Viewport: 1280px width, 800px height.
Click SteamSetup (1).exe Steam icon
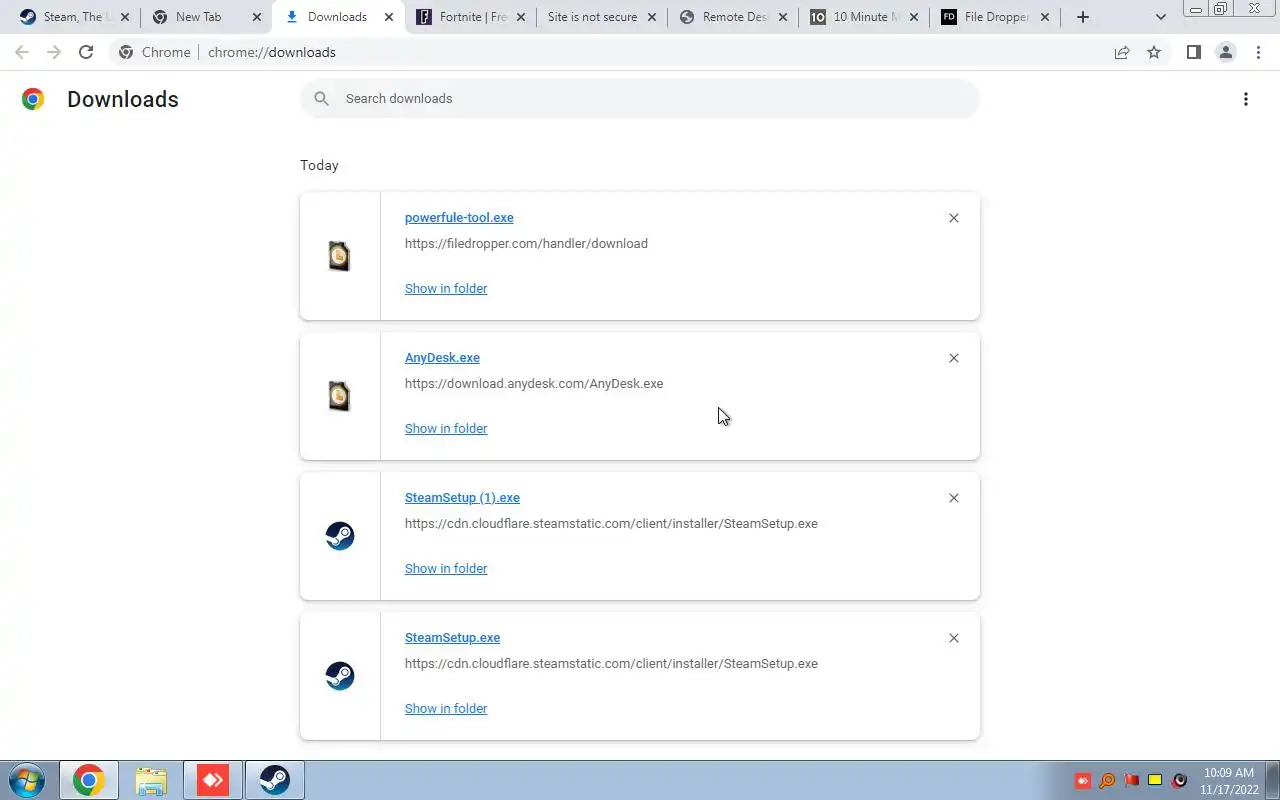point(340,536)
